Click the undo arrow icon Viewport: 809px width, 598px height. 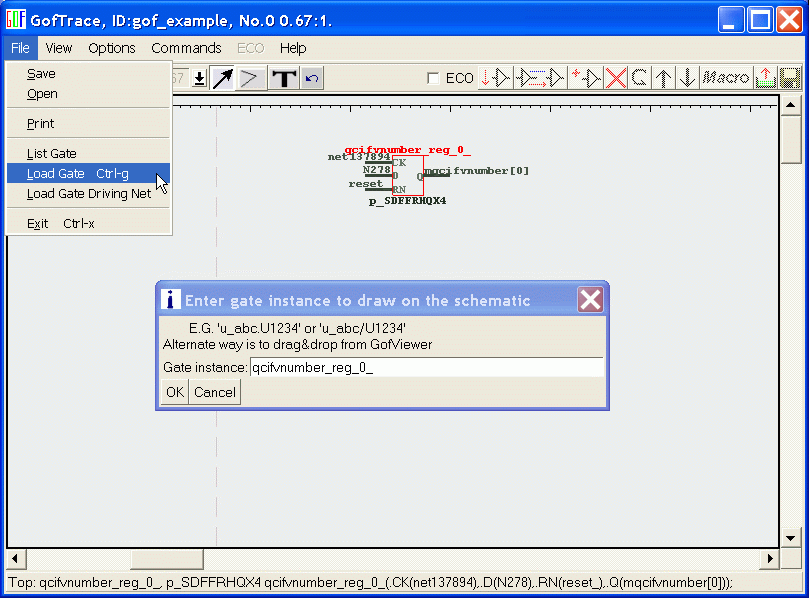(x=312, y=78)
